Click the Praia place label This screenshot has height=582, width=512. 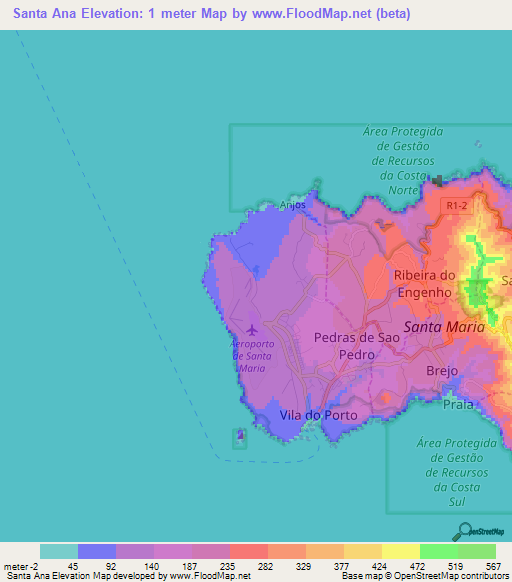(458, 405)
